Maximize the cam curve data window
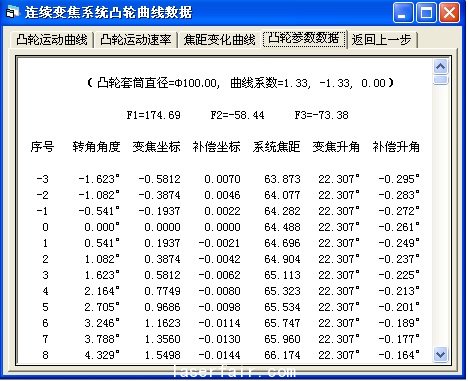 (x=426, y=13)
